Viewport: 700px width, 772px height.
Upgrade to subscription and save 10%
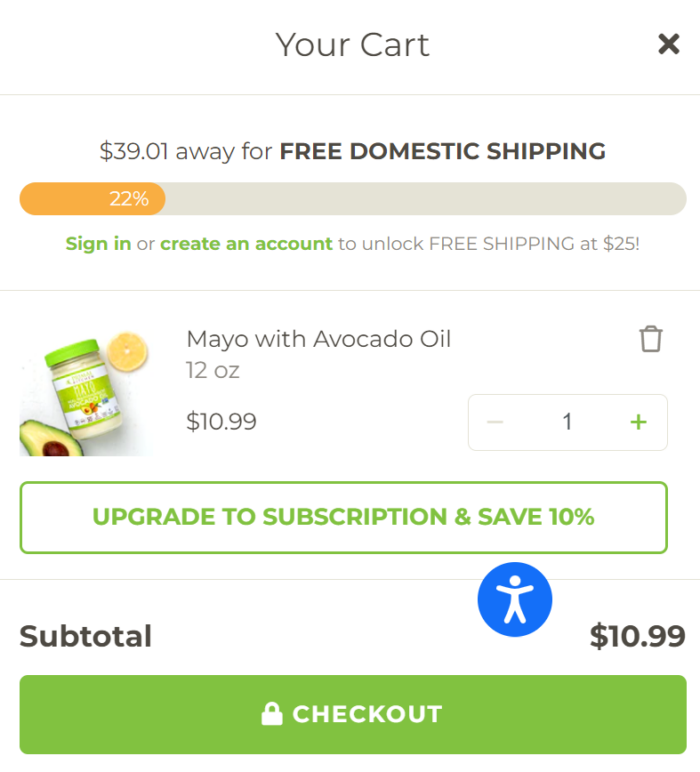pos(344,517)
